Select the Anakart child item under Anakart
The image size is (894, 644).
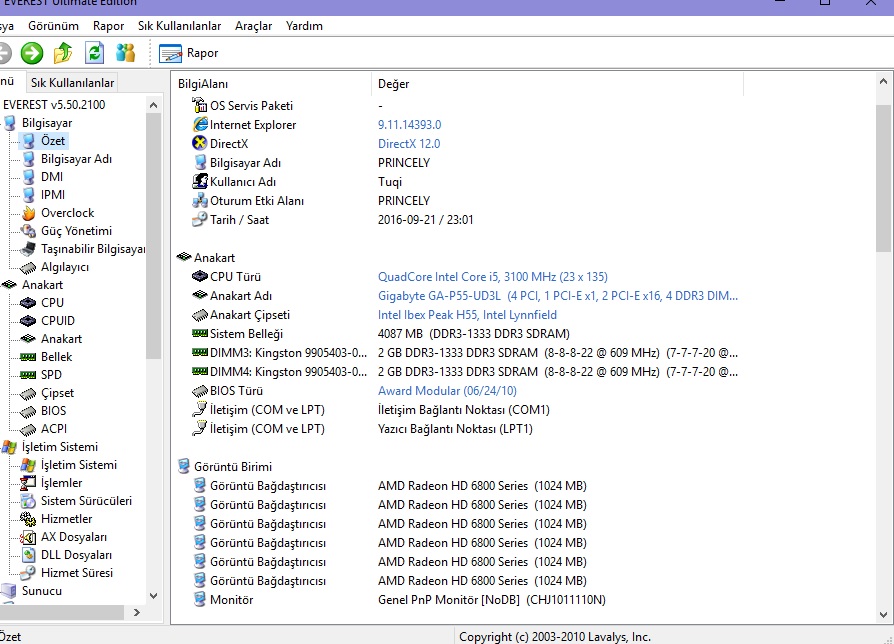pos(62,339)
